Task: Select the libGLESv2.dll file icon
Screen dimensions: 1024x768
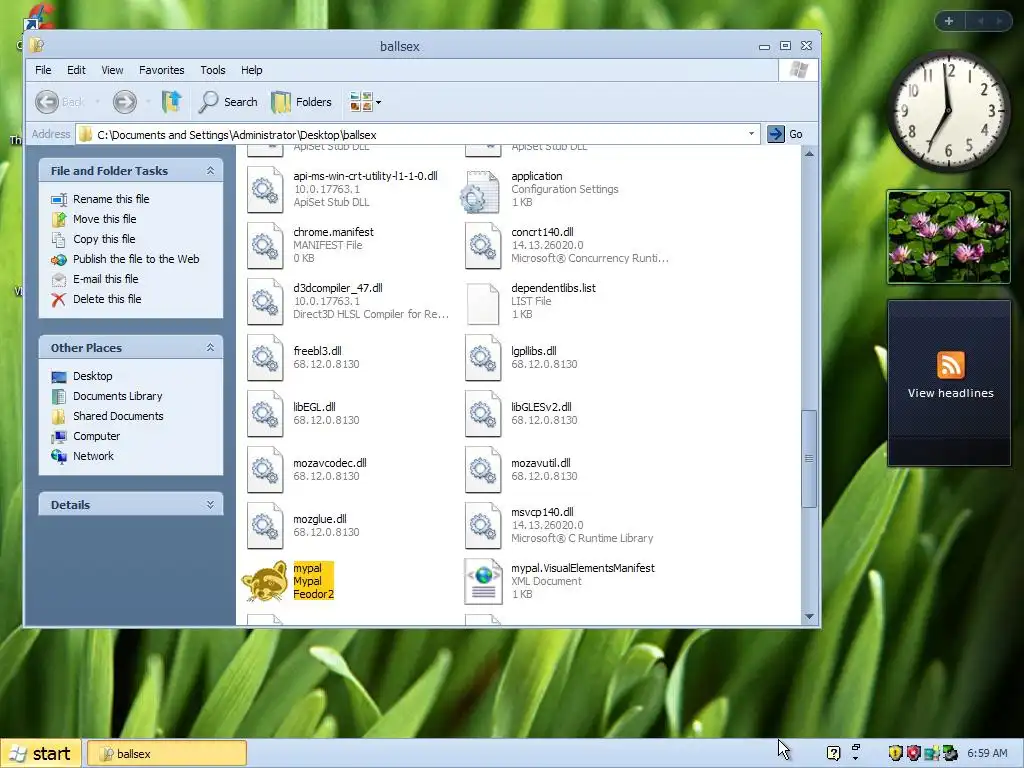Action: pos(483,414)
